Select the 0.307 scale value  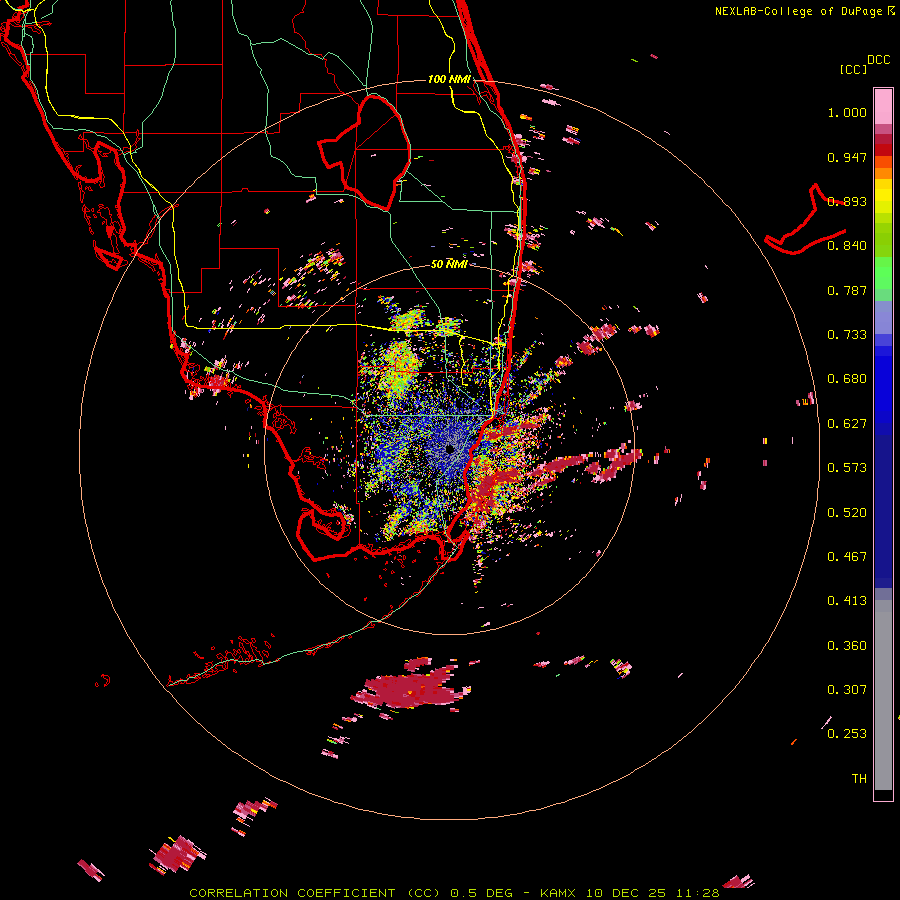pyautogui.click(x=847, y=690)
